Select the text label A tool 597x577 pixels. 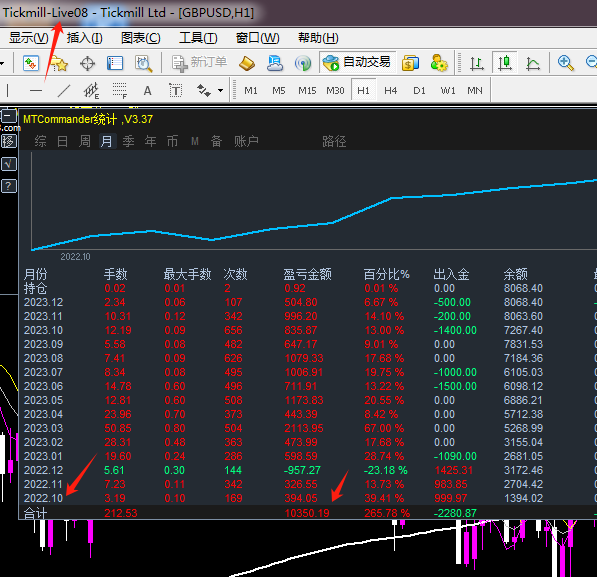coord(147,91)
